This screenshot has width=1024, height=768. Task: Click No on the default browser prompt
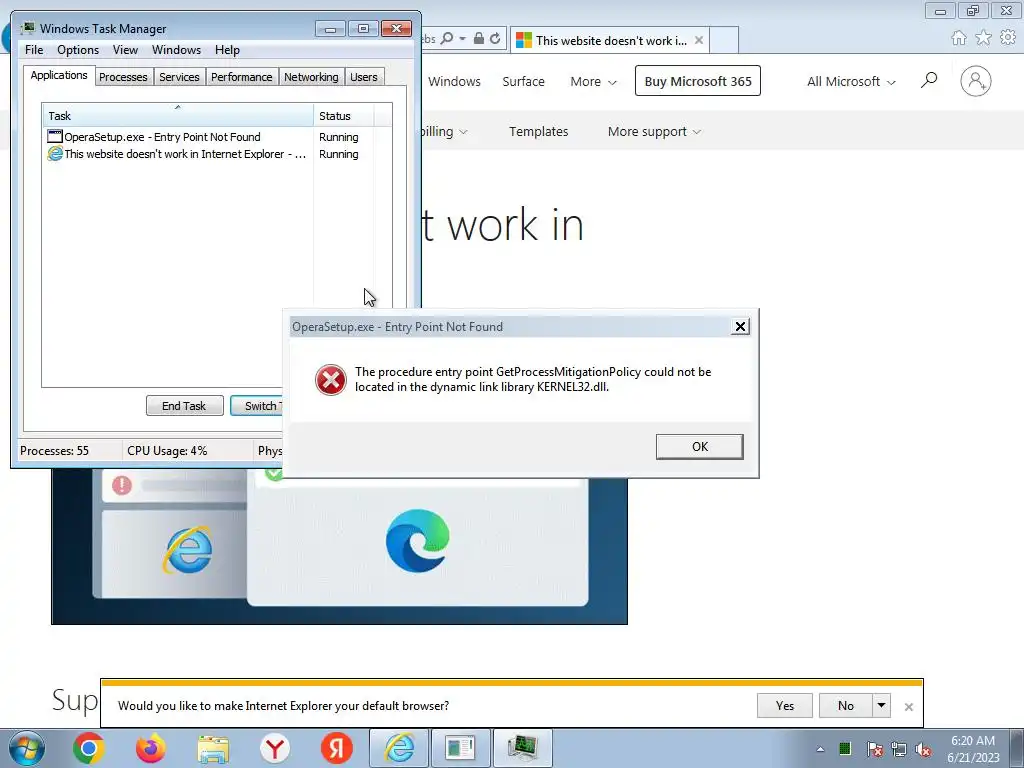(845, 705)
